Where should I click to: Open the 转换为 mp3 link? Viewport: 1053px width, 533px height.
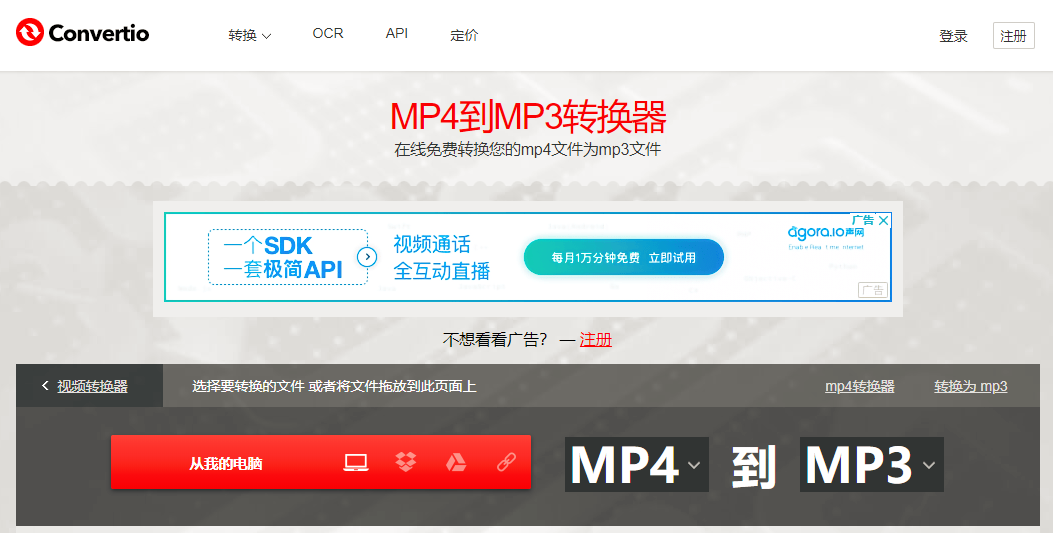[x=970, y=387]
